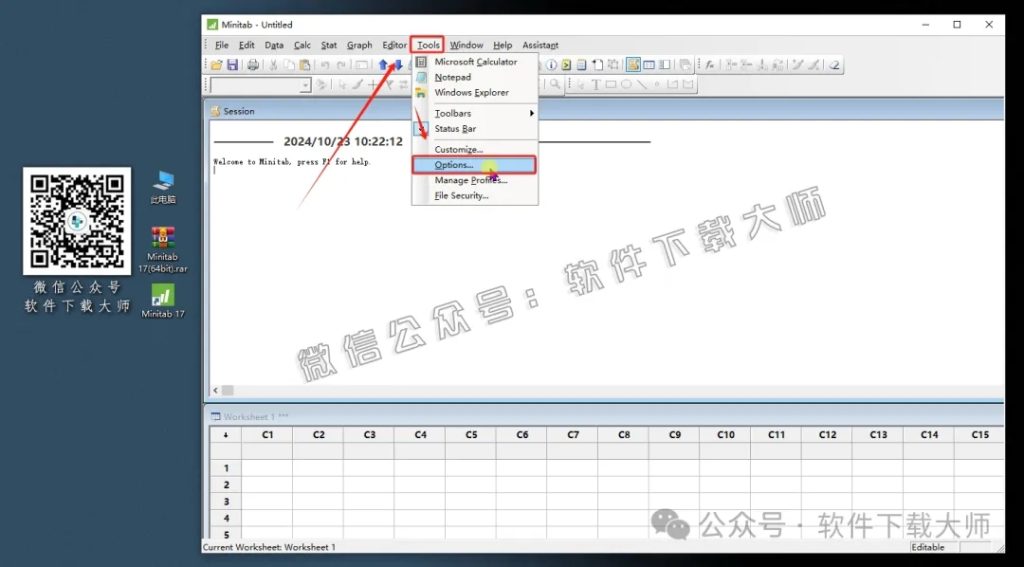Screen dimensions: 1024x567
Task: Click the Redo toolbar icon
Action: click(341, 65)
